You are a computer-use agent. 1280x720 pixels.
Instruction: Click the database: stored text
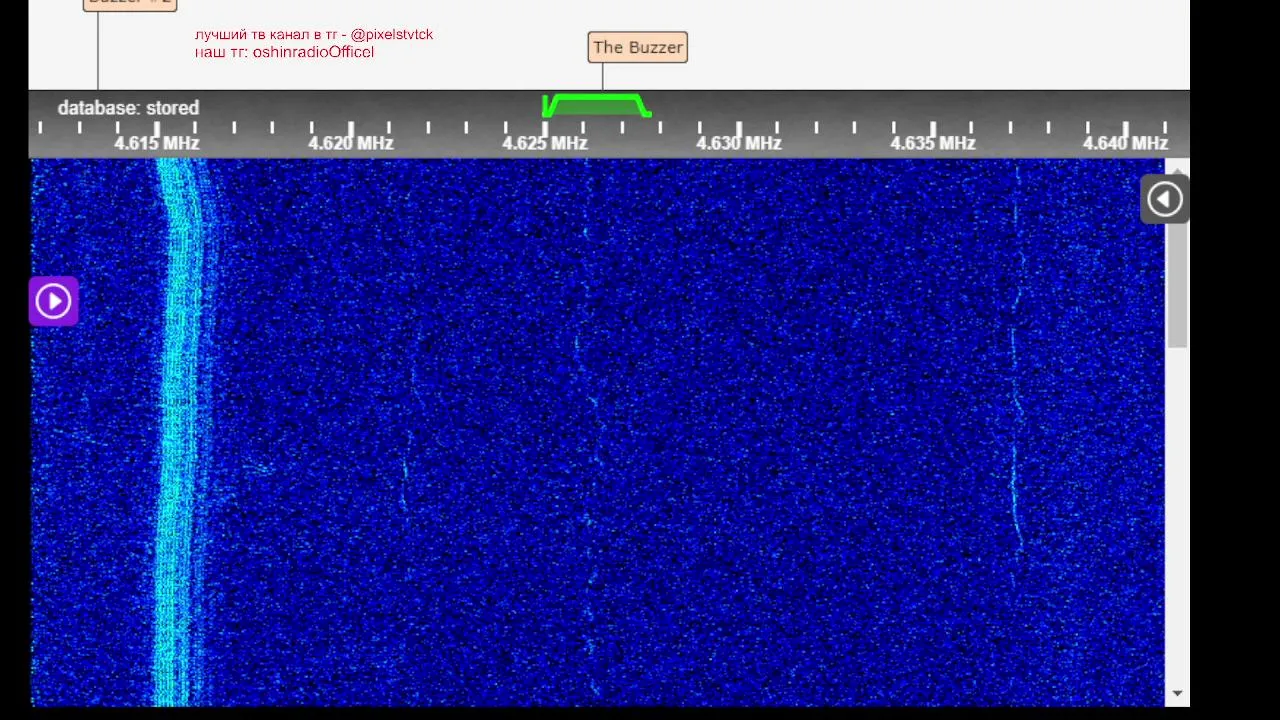(128, 108)
